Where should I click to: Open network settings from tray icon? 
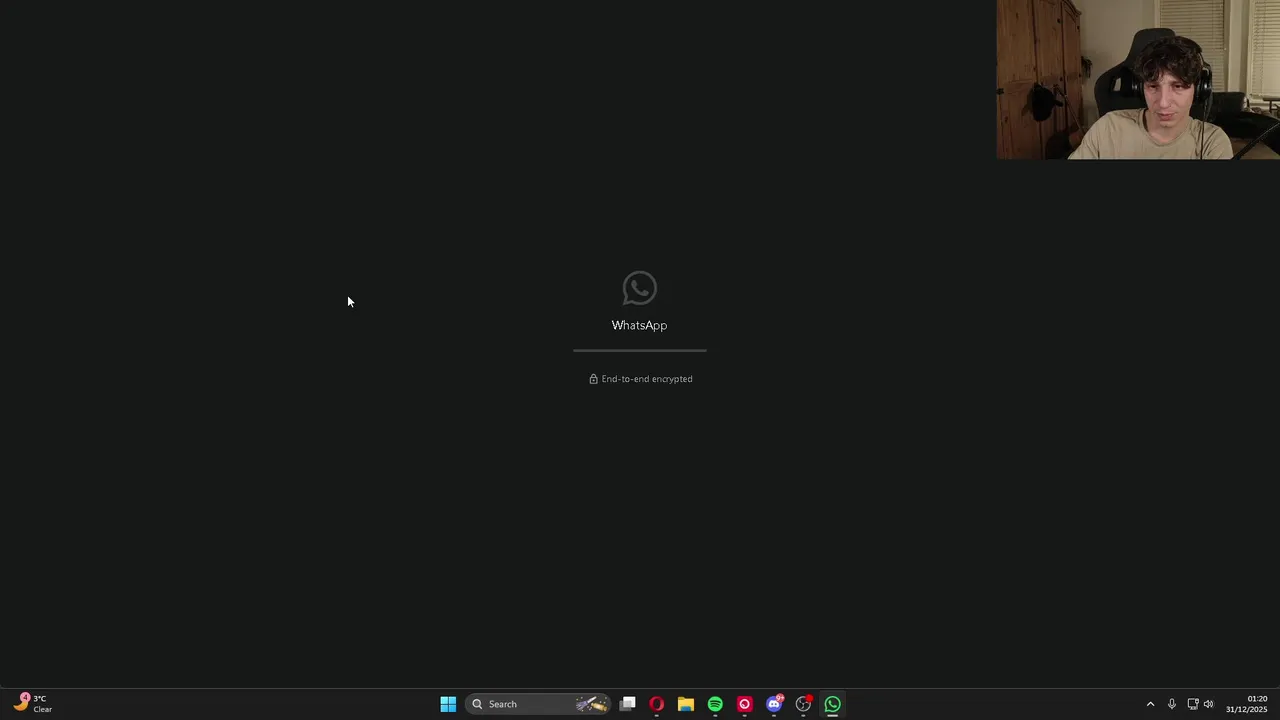tap(1193, 704)
